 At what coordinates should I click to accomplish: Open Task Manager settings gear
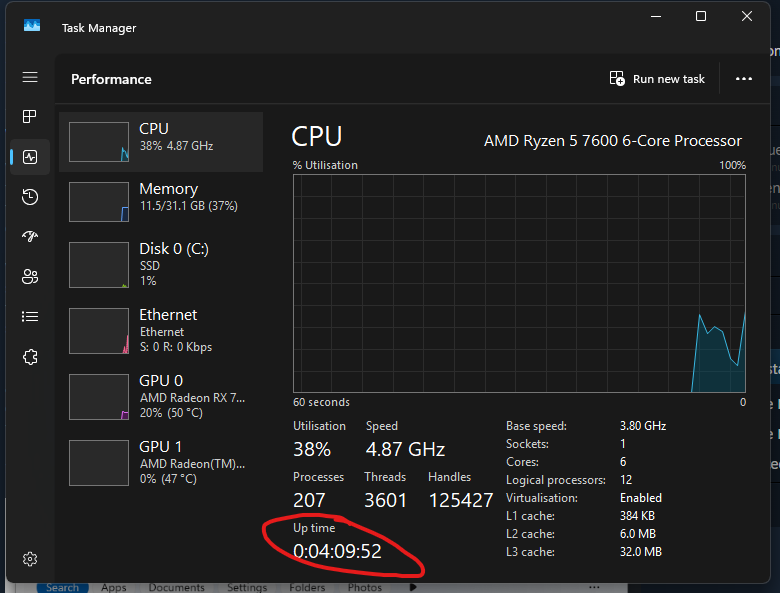30,559
